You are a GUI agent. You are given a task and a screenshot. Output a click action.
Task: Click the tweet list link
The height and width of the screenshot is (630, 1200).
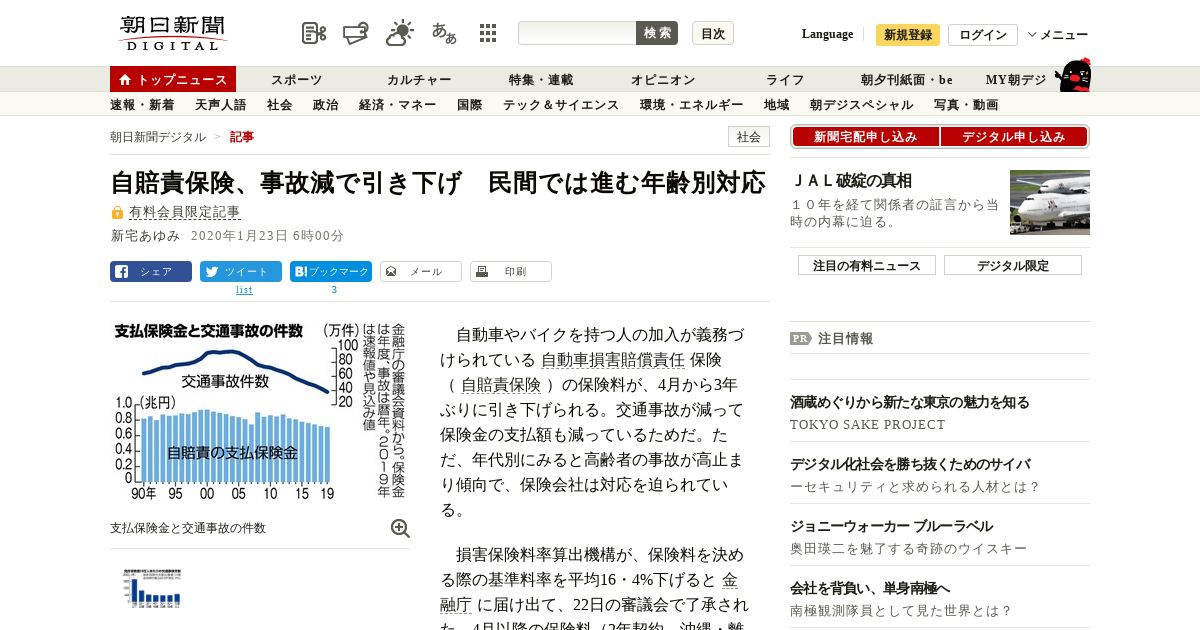(244, 290)
